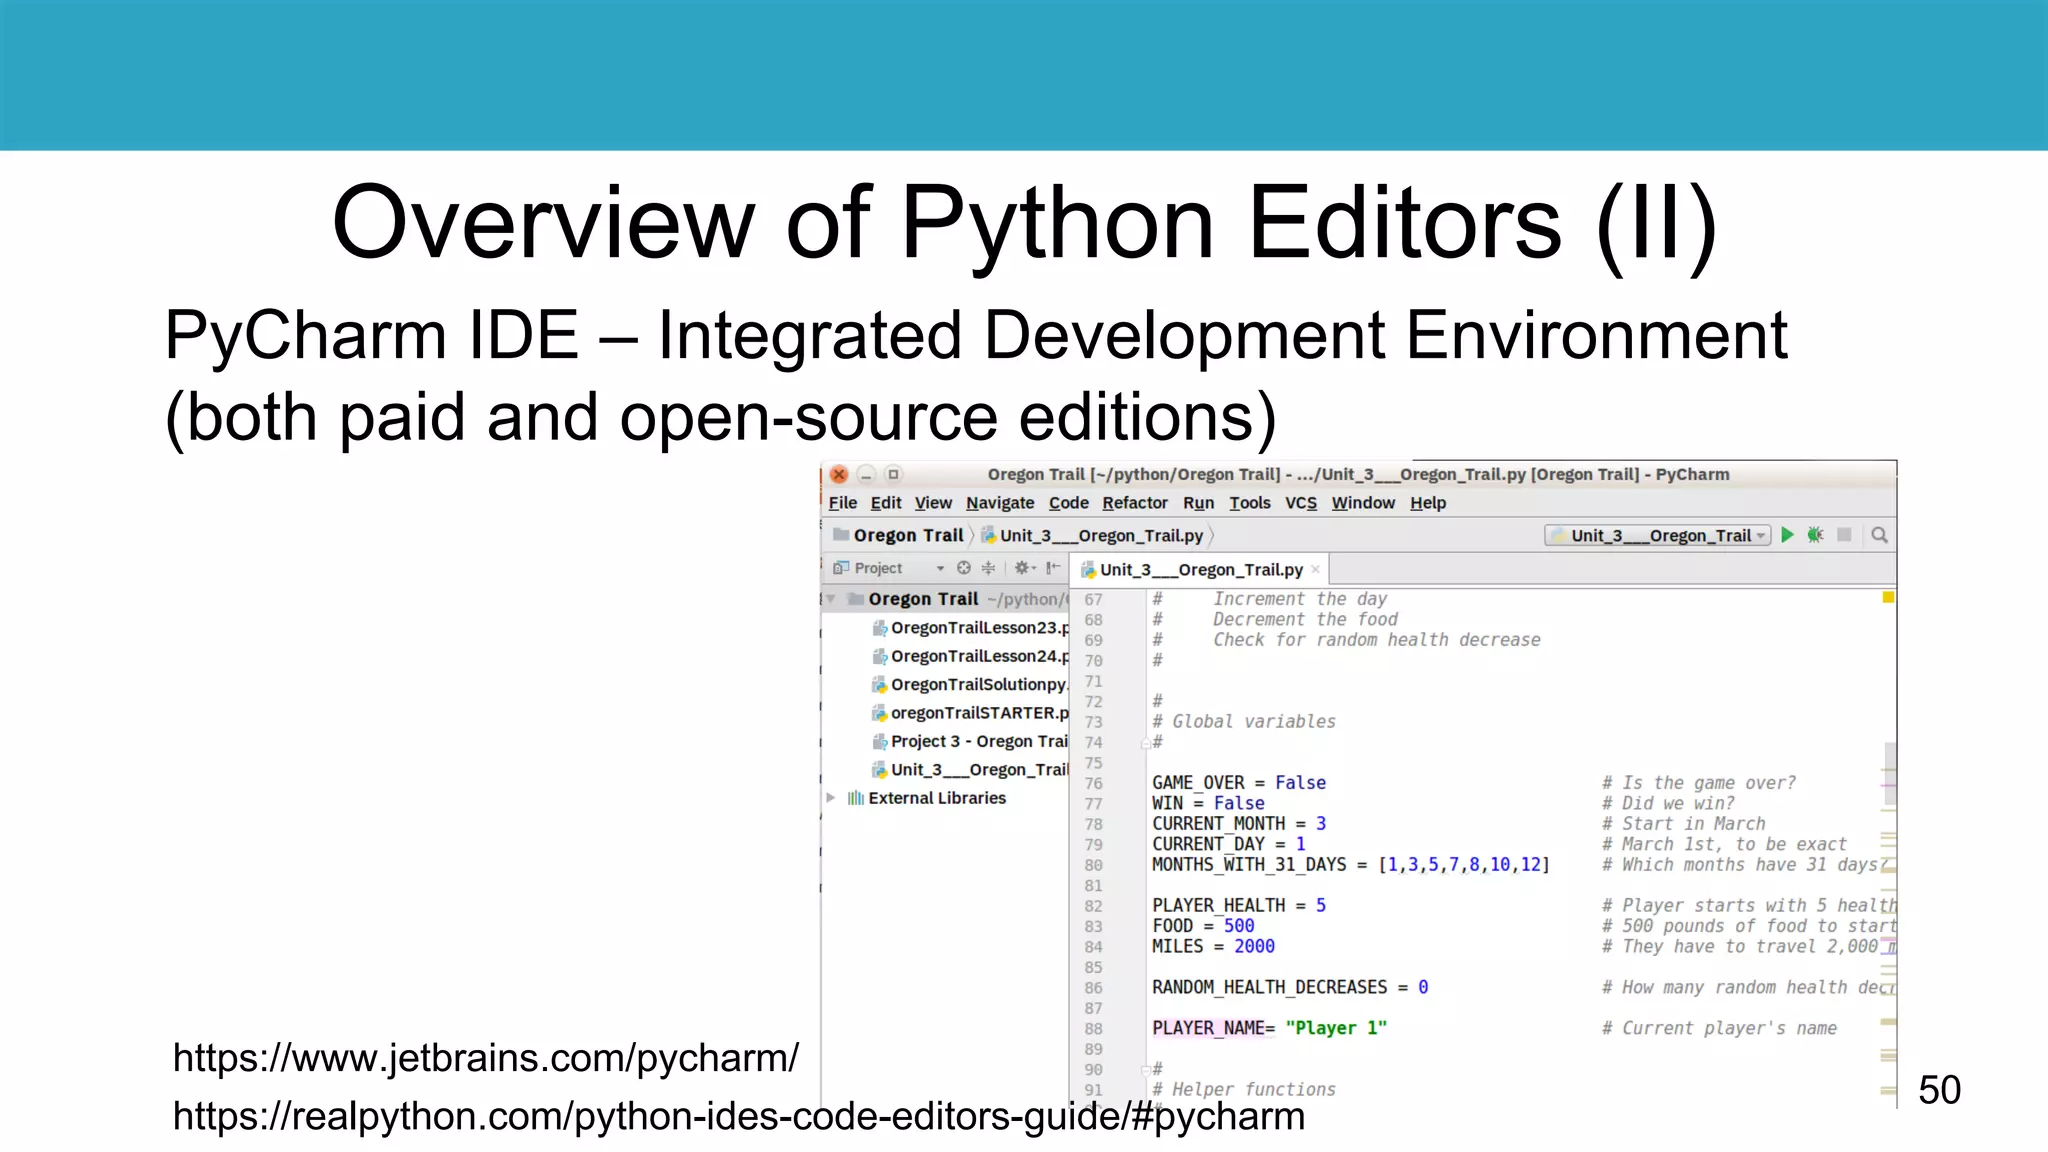Open the jetbrains.com/pycharm link
Viewport: 2048px width, 1152px height.
[486, 1058]
